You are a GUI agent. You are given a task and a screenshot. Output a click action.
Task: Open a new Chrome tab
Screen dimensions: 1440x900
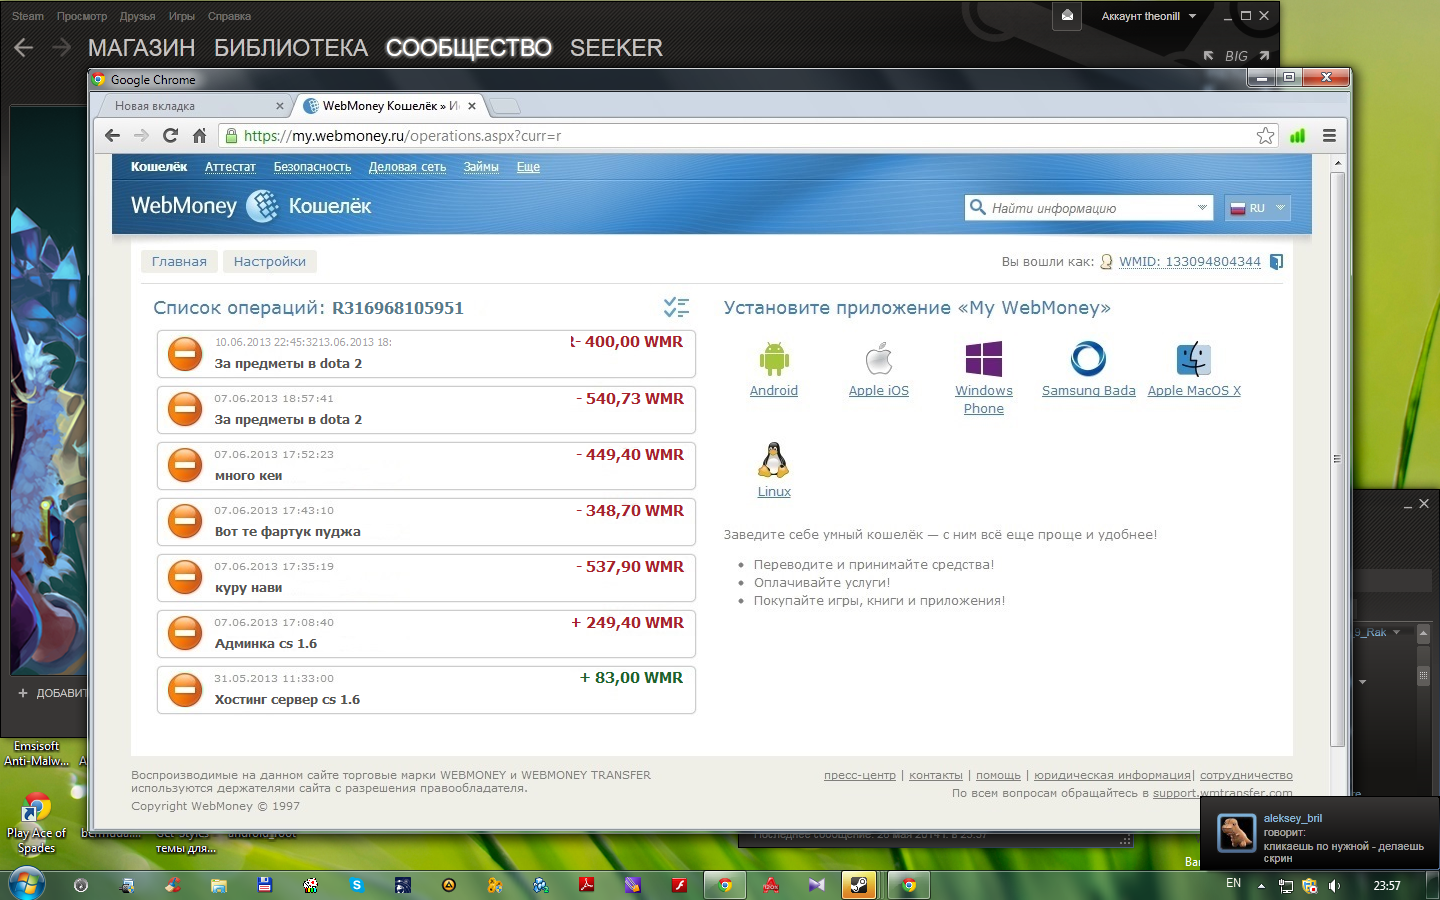(x=505, y=106)
